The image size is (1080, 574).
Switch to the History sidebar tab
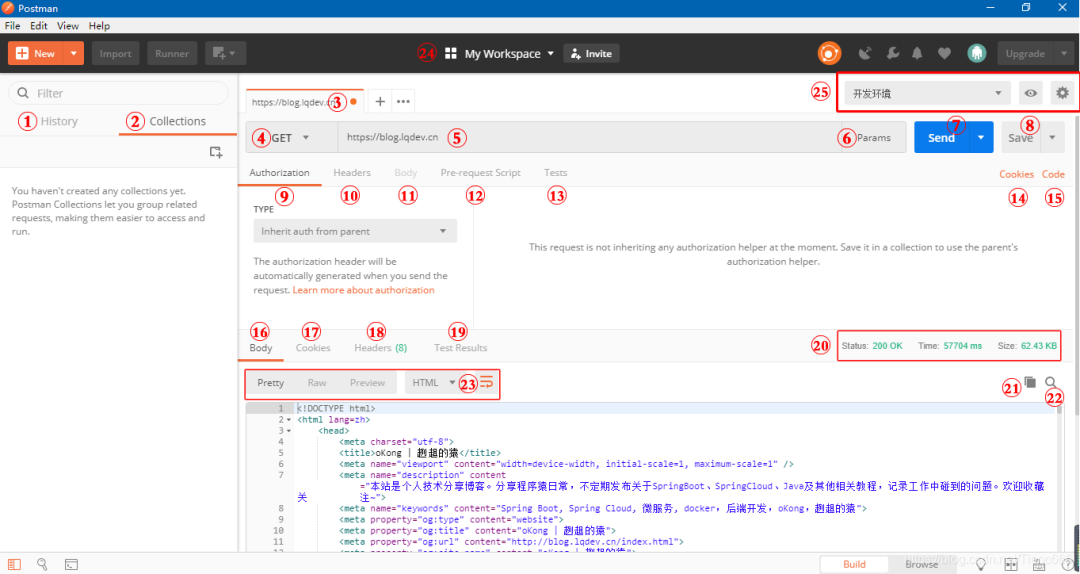(x=59, y=121)
